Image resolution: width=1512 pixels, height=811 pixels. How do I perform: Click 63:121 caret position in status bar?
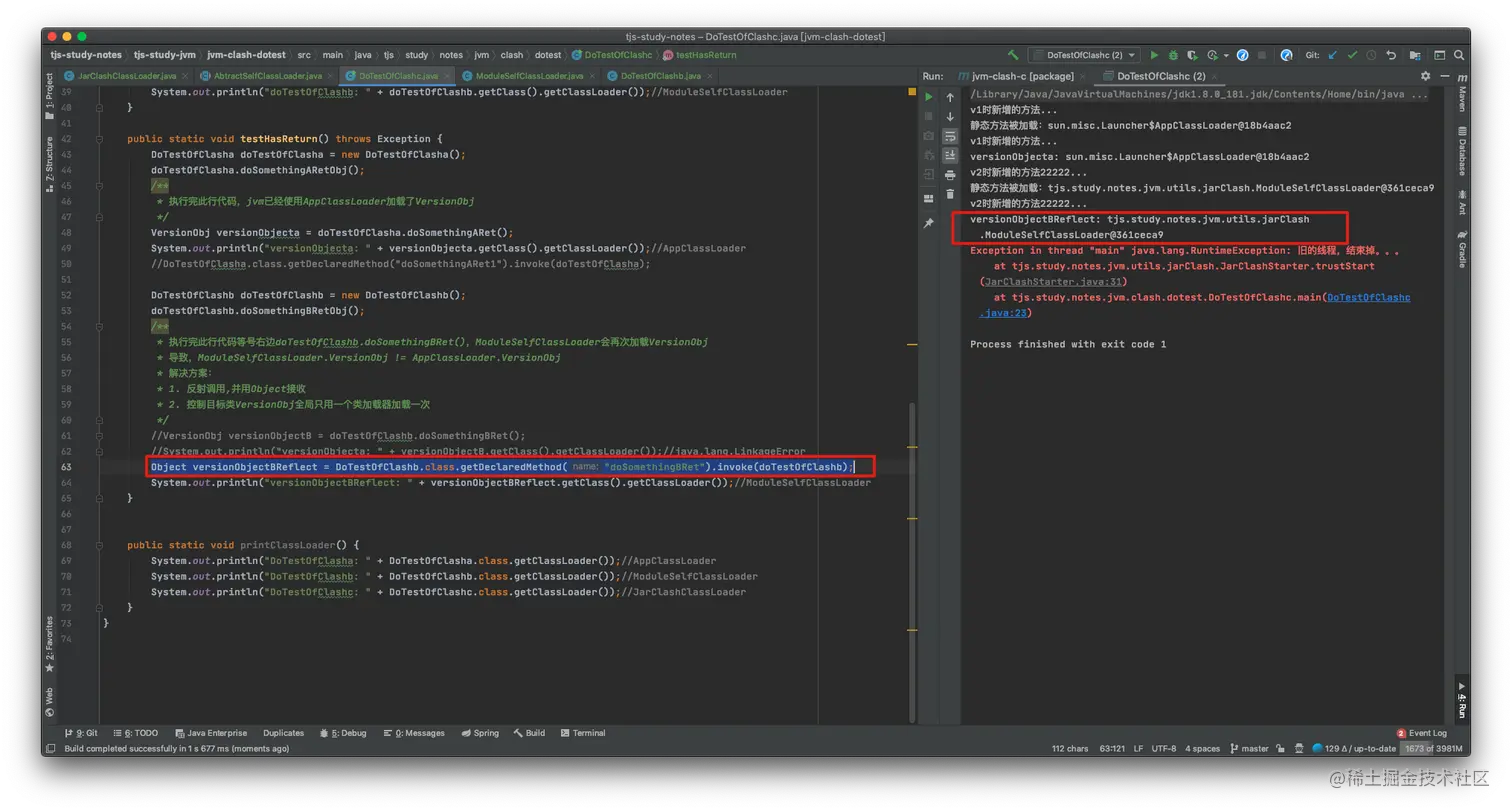[x=1111, y=748]
